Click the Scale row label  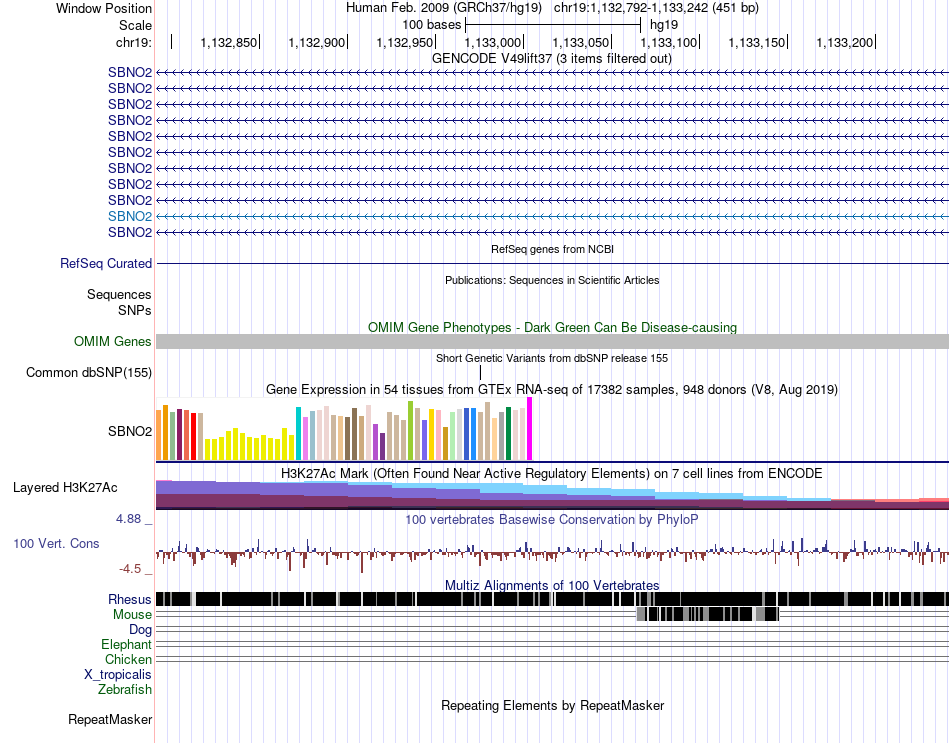136,25
